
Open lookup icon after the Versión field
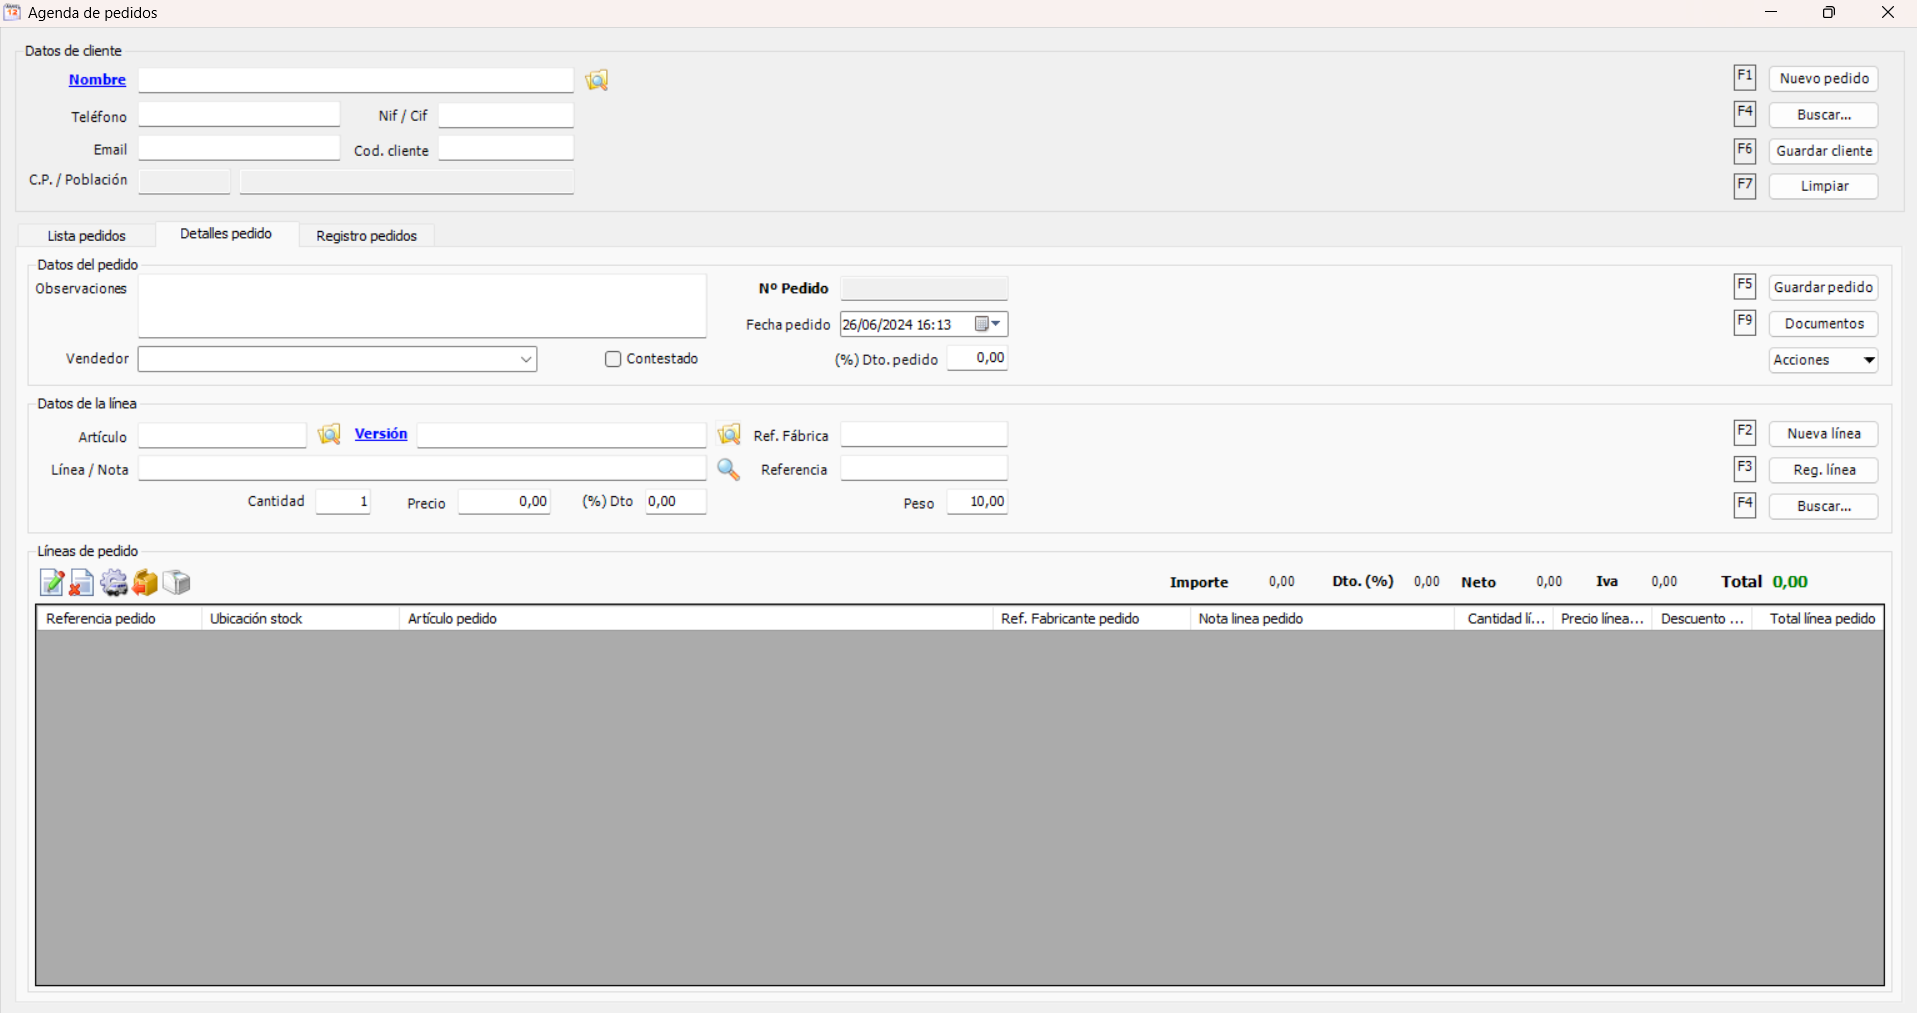coord(729,435)
